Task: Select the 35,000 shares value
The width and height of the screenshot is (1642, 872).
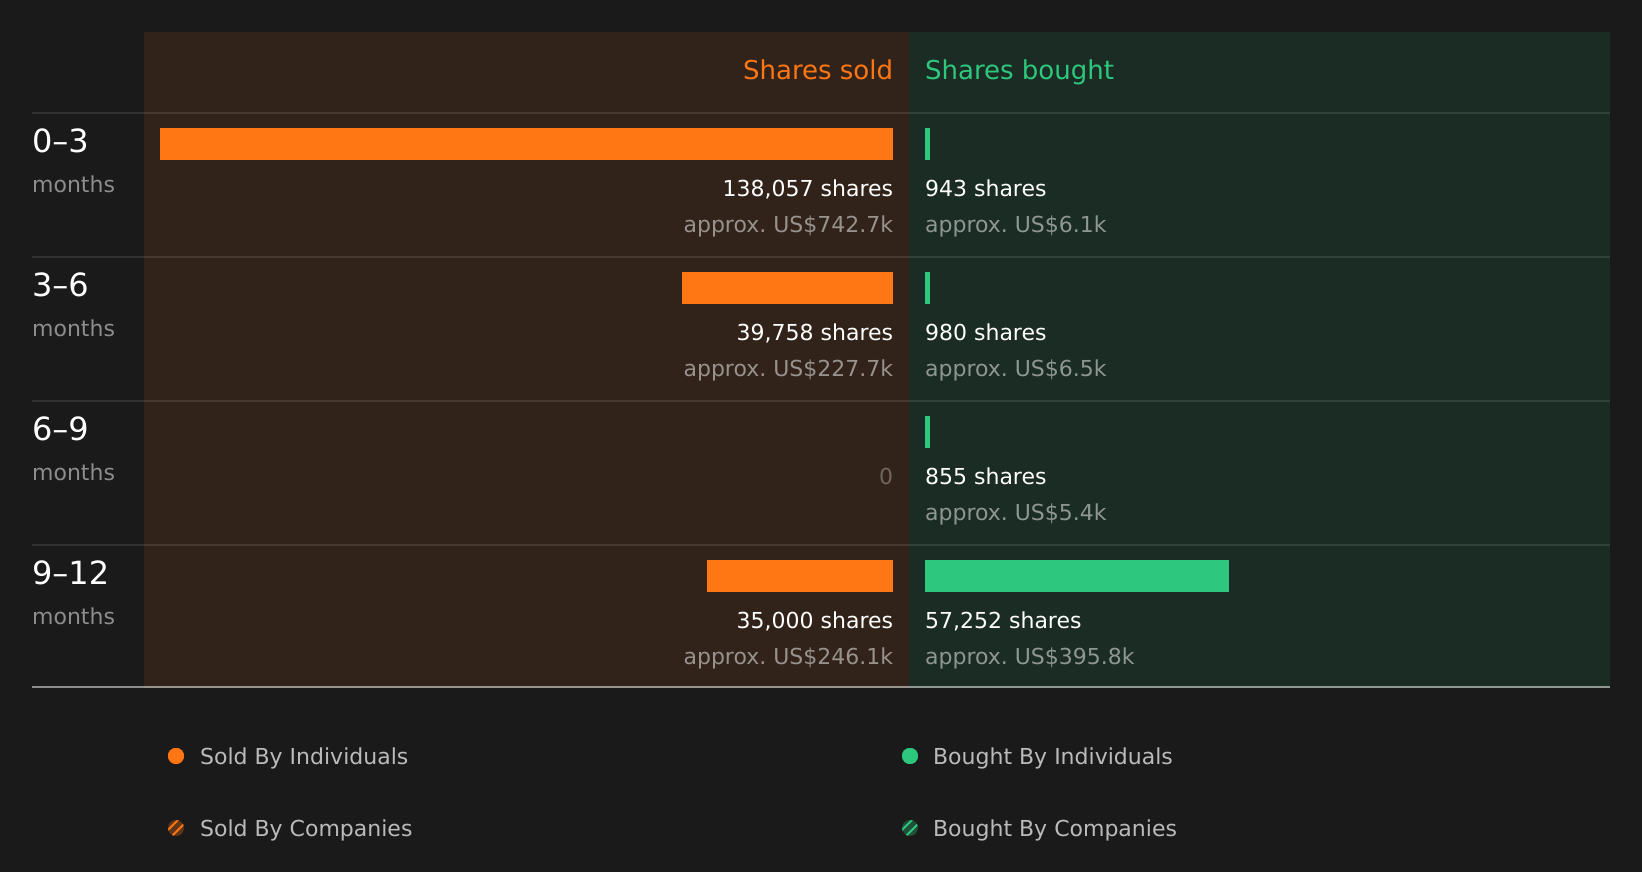Action: (815, 620)
